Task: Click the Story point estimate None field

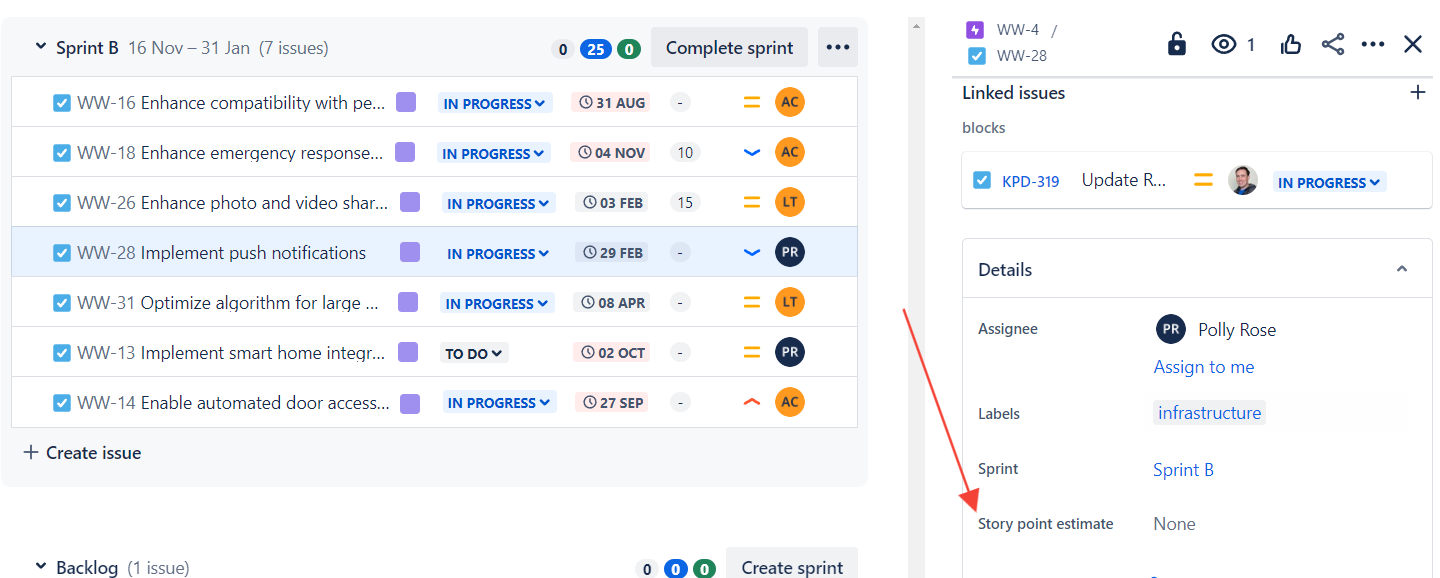Action: pyautogui.click(x=1174, y=524)
